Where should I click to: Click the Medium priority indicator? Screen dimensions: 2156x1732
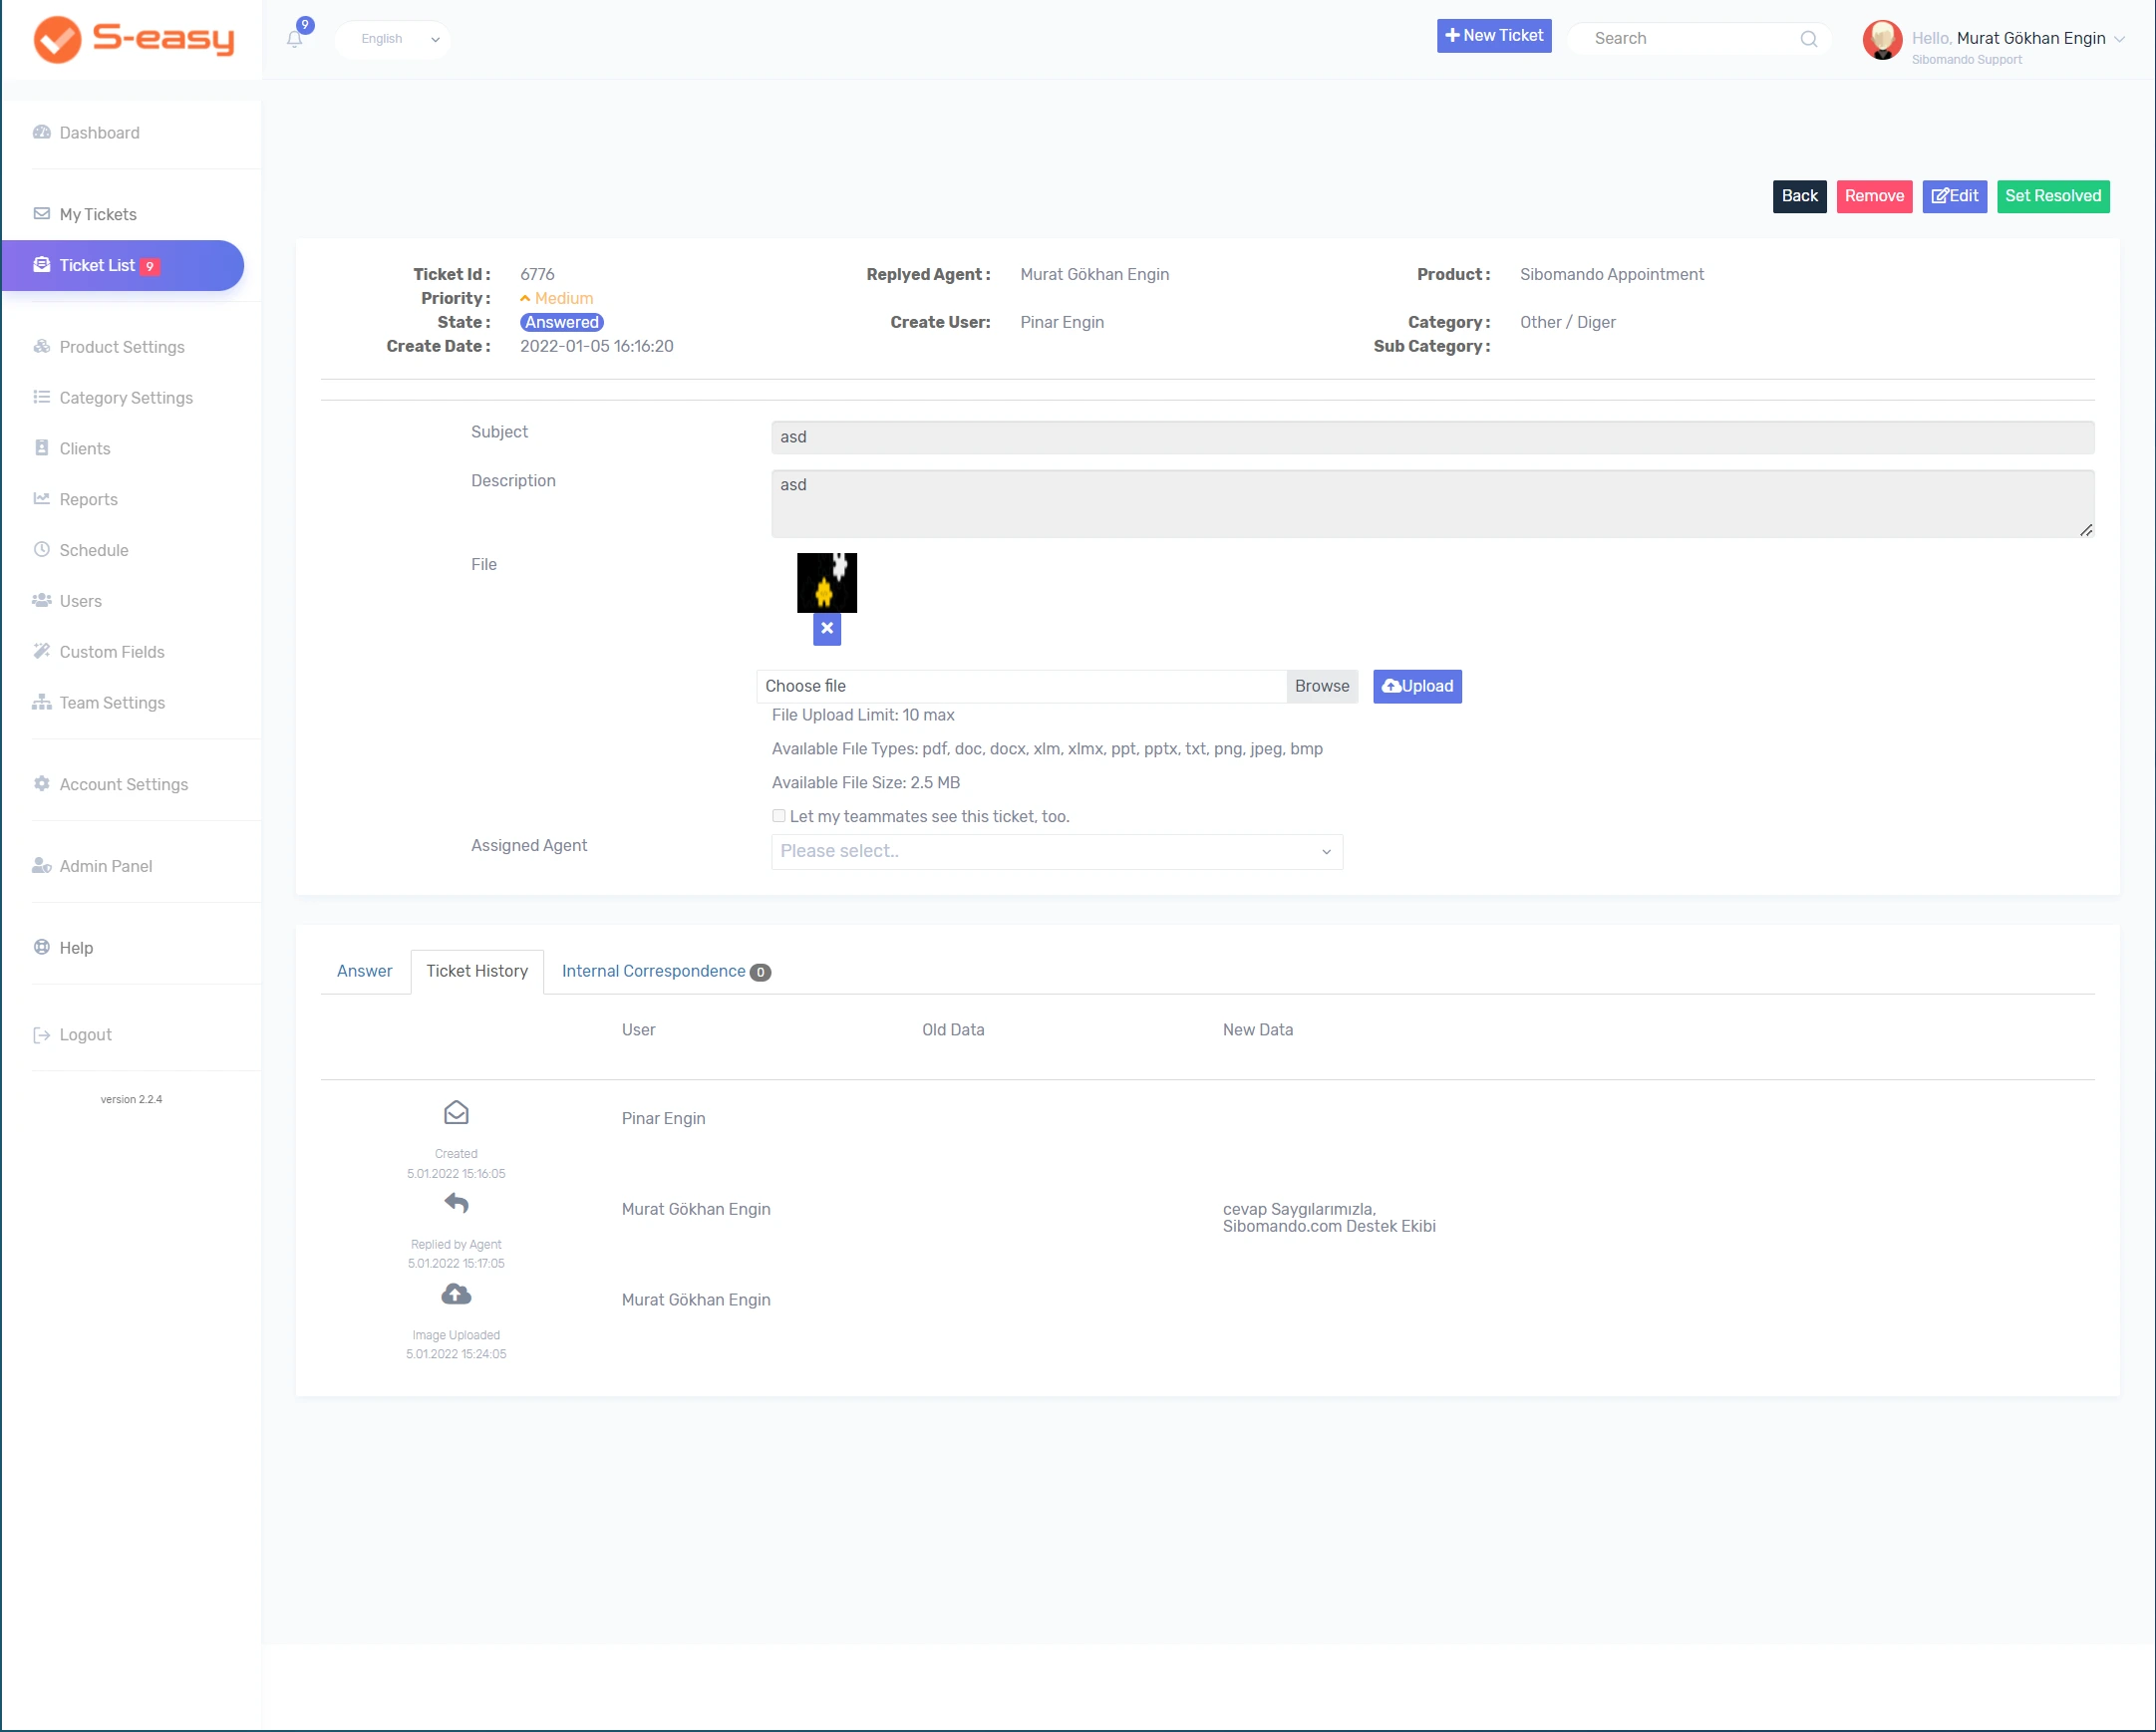556,298
